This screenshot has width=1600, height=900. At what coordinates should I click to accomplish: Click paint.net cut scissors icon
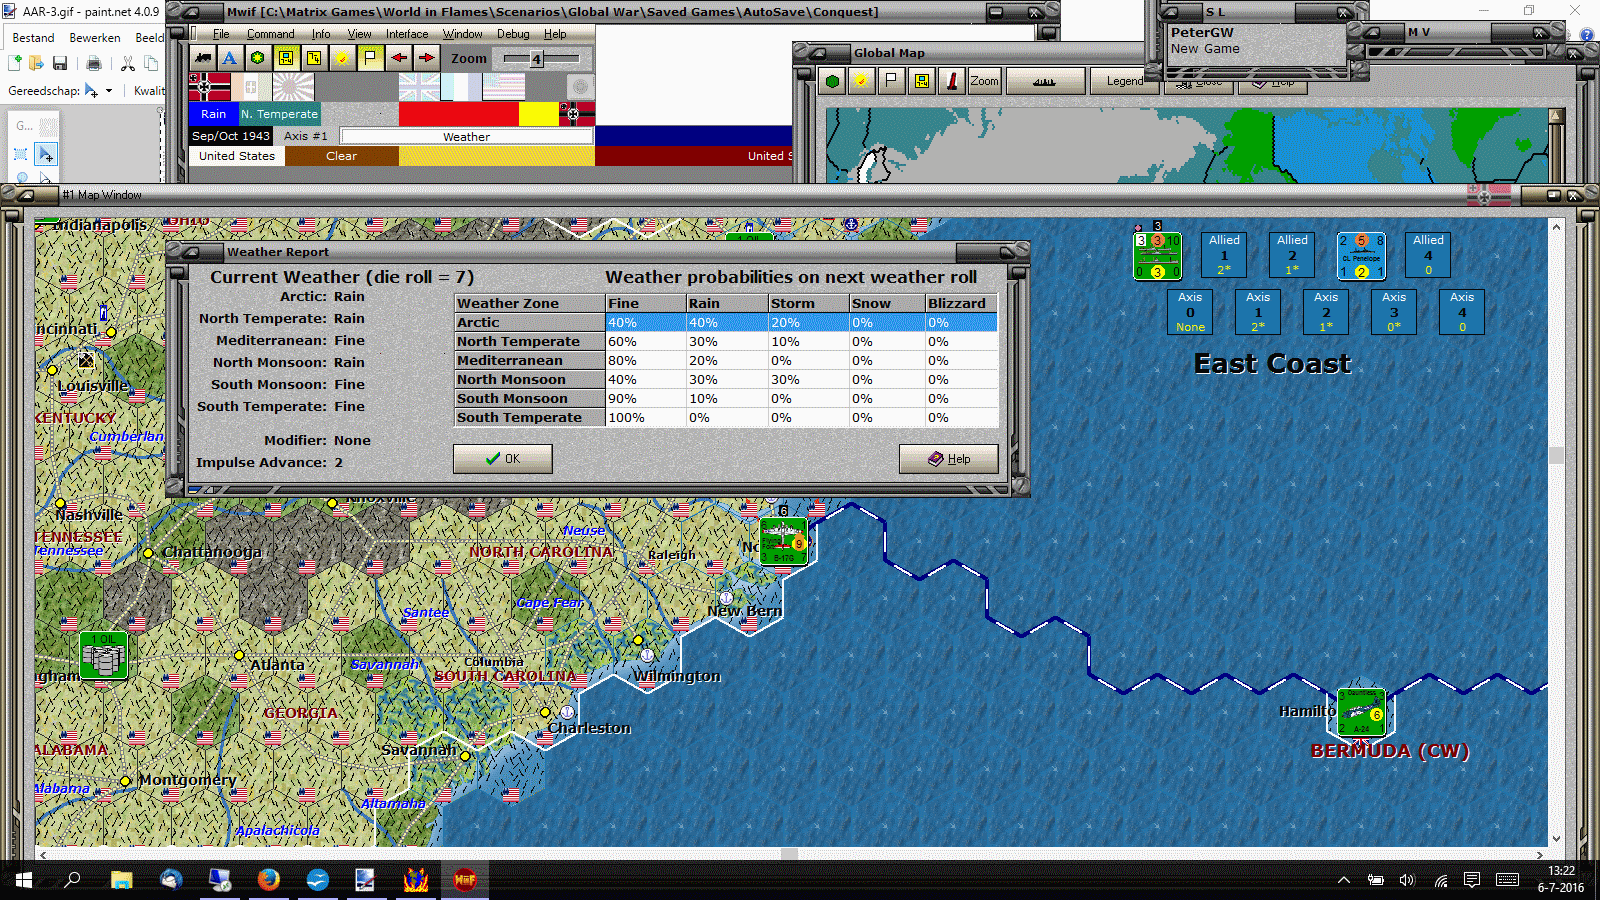point(128,64)
